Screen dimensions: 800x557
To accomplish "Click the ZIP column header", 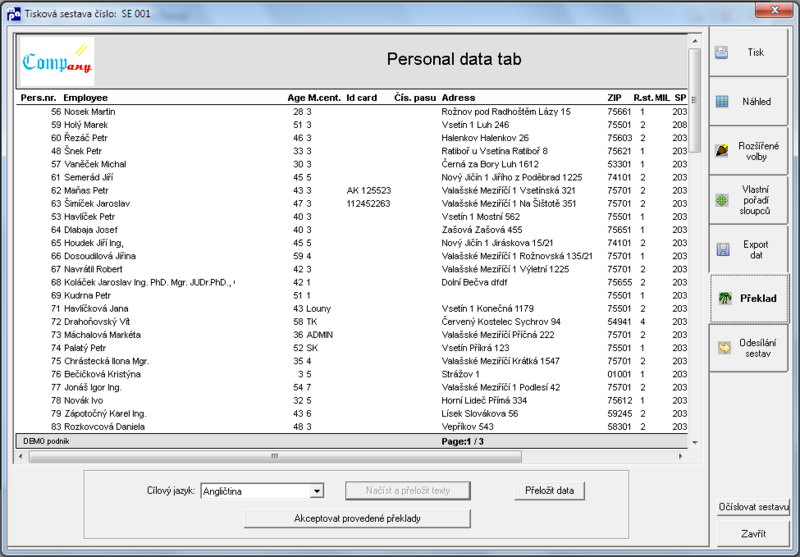I will tap(614, 97).
